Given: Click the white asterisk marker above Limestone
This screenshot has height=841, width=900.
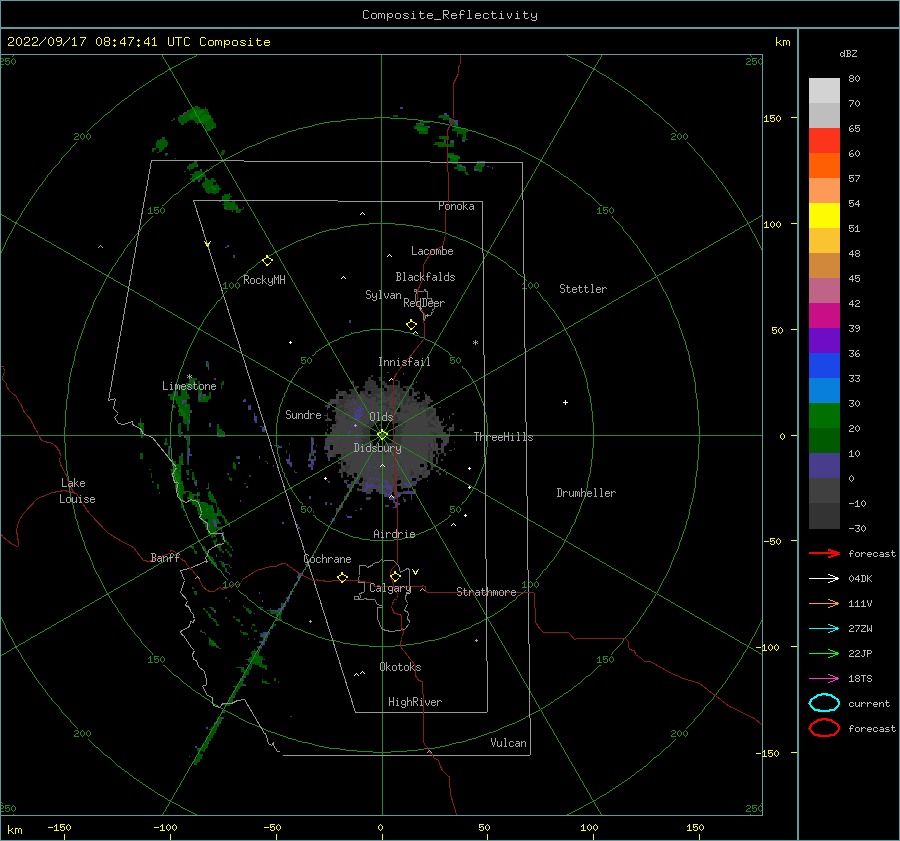Looking at the screenshot, I should pyautogui.click(x=189, y=377).
